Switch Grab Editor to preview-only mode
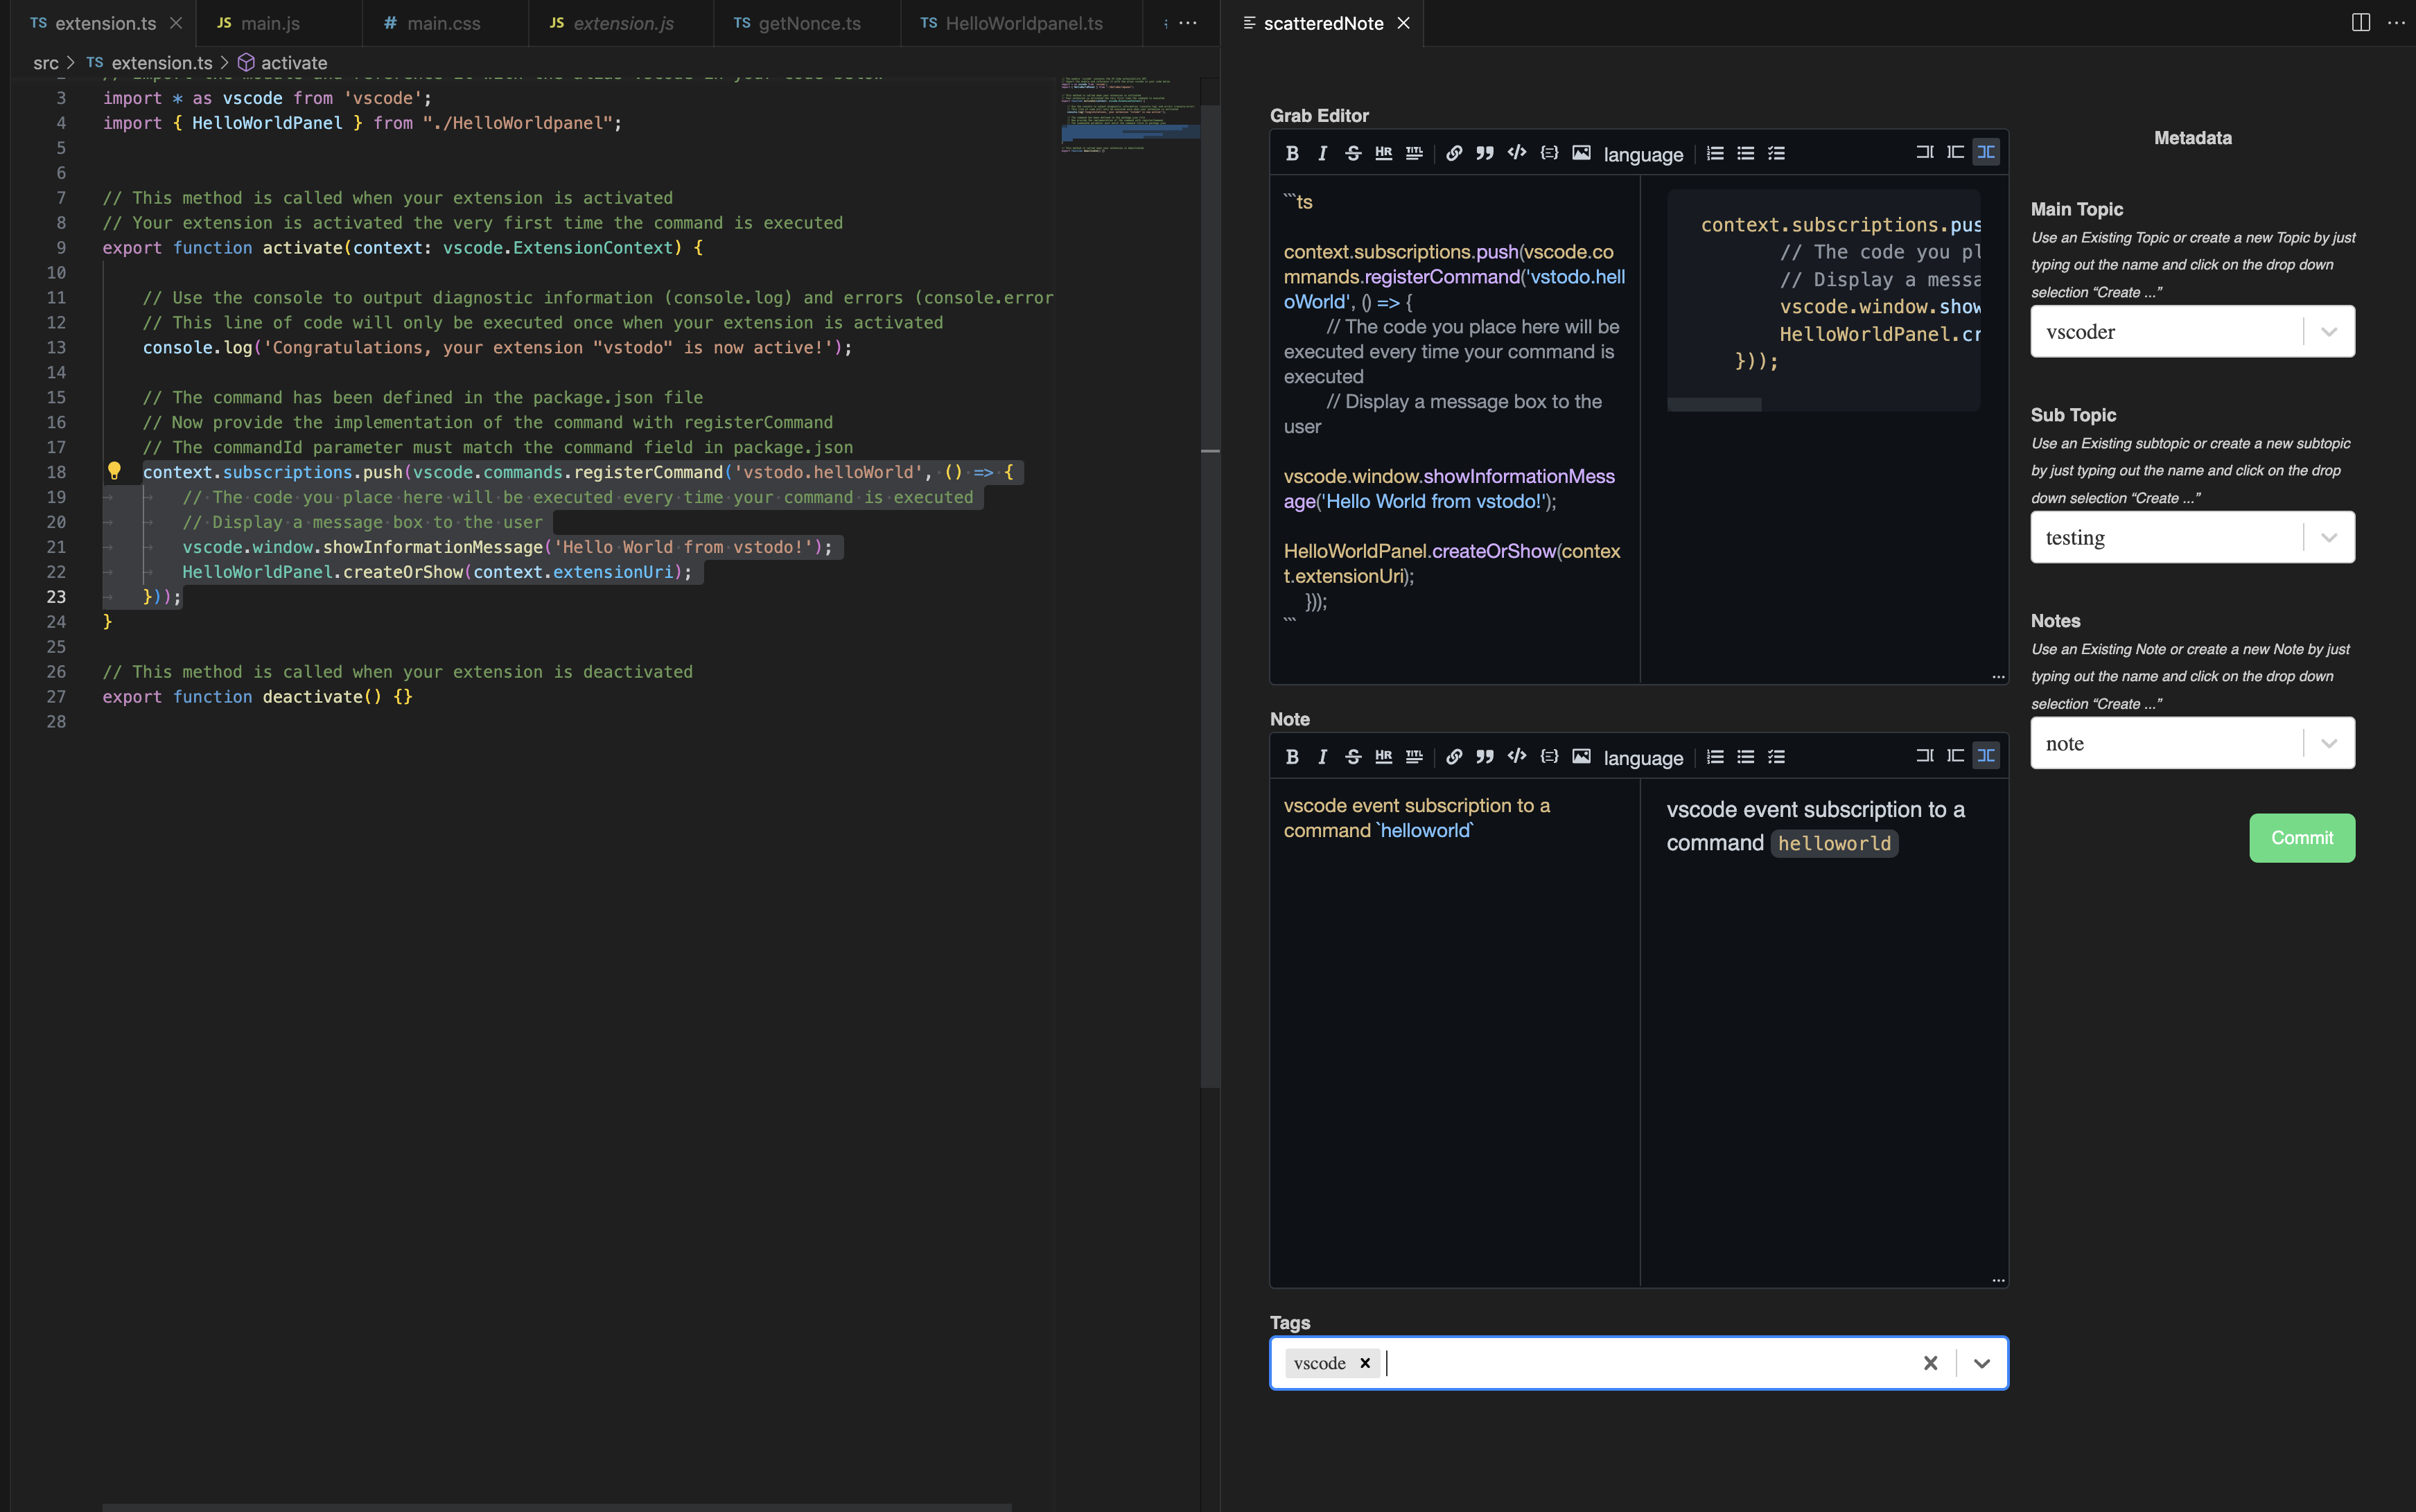The width and height of the screenshot is (2416, 1512). [x=1955, y=152]
